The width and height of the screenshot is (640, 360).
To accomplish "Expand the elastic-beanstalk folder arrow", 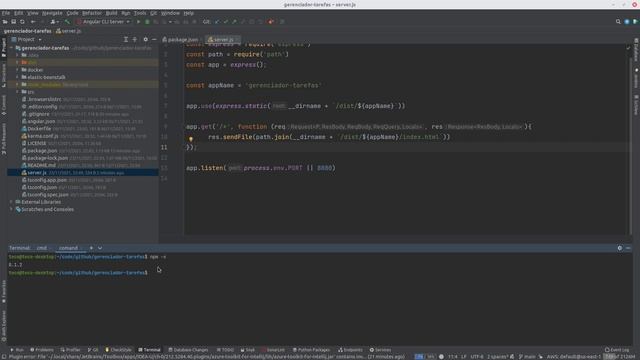I will pyautogui.click(x=17, y=77).
